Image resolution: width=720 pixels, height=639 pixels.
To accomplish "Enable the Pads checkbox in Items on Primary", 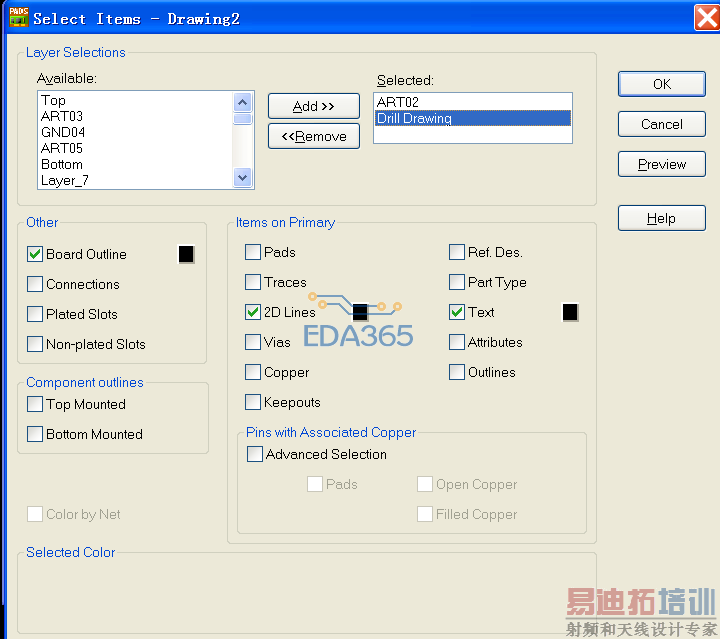I will click(253, 252).
